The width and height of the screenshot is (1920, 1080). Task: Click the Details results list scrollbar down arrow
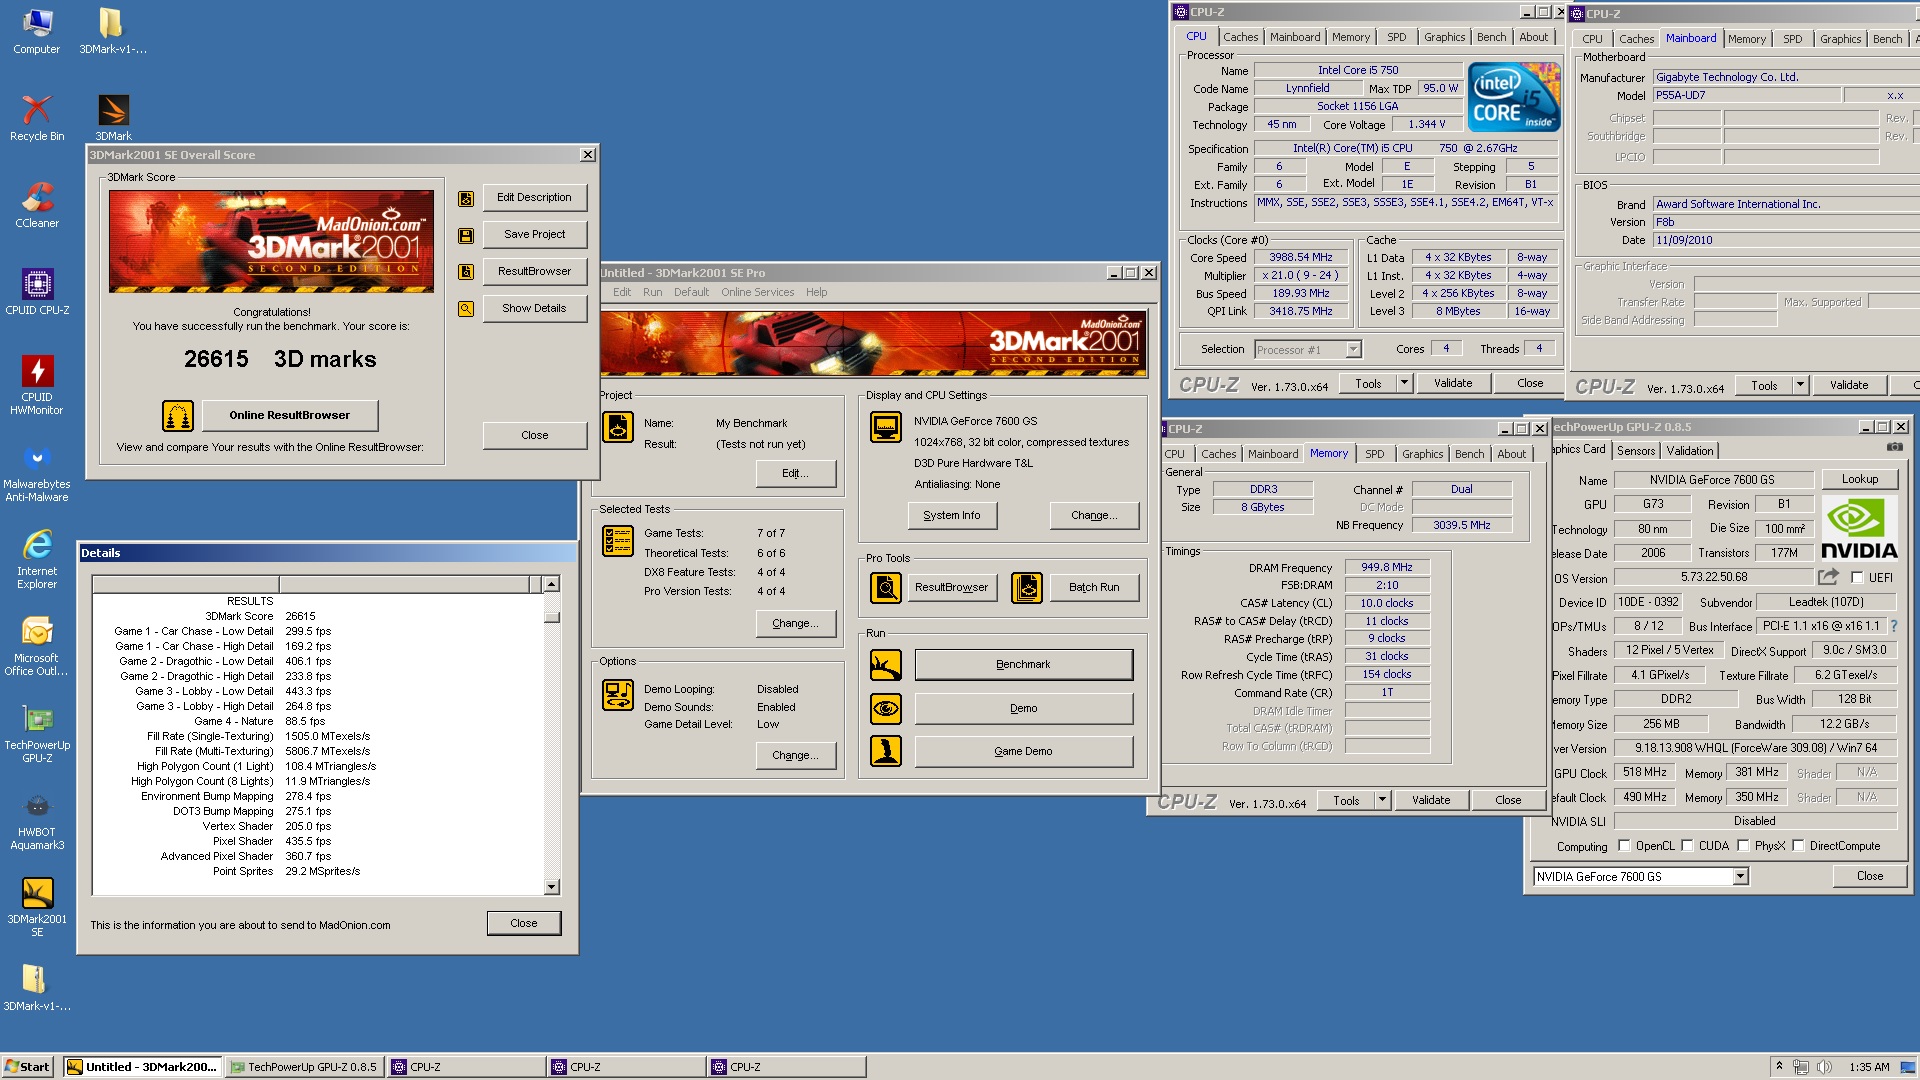click(x=551, y=887)
